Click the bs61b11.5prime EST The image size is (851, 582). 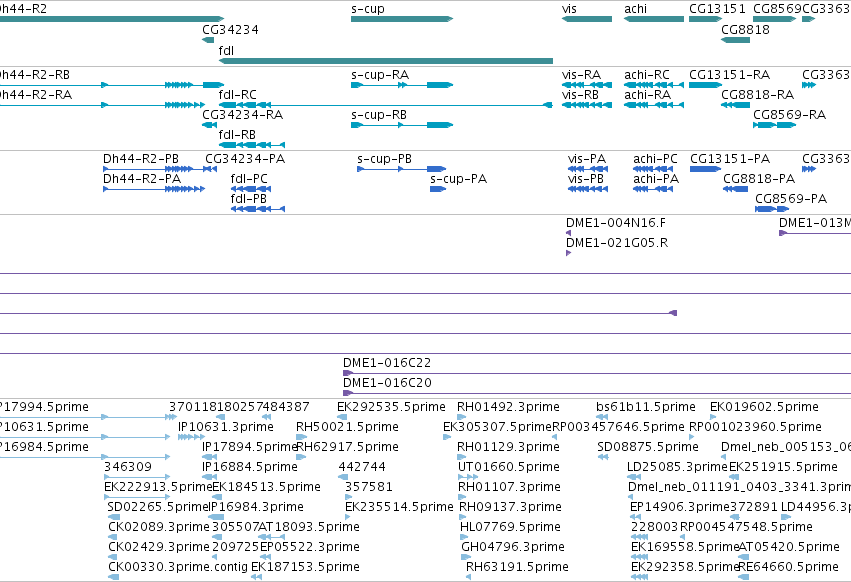tap(602, 417)
